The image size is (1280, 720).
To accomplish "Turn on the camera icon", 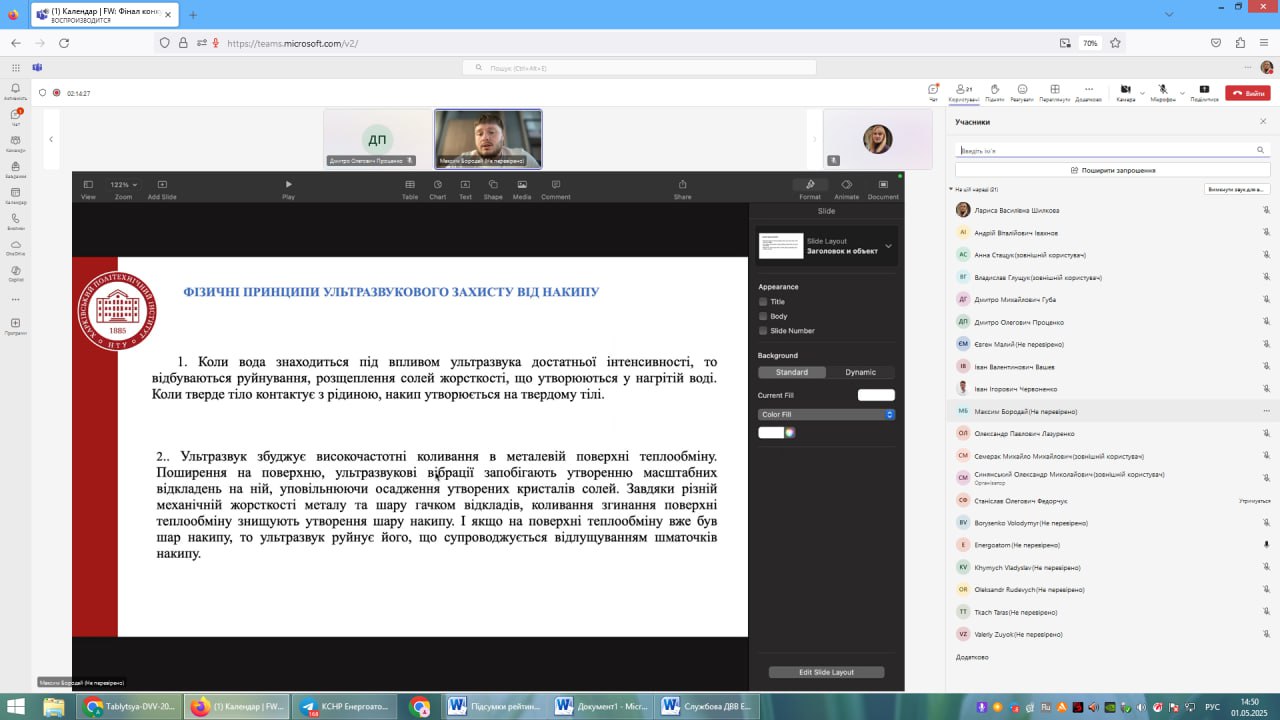I will [x=1125, y=90].
